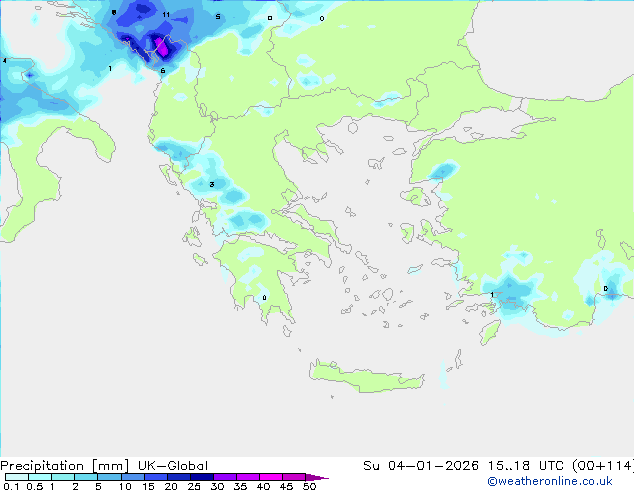Pick the 25–30 mm dark navy swatch
634x490 pixels.
pos(201,477)
